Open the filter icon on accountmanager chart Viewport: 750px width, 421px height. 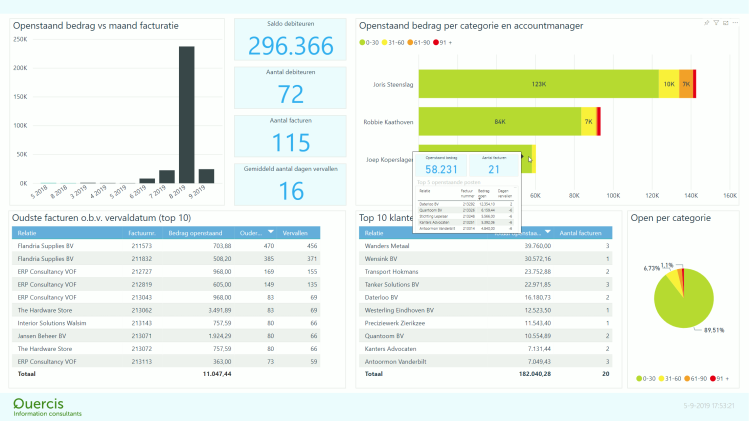pos(716,22)
